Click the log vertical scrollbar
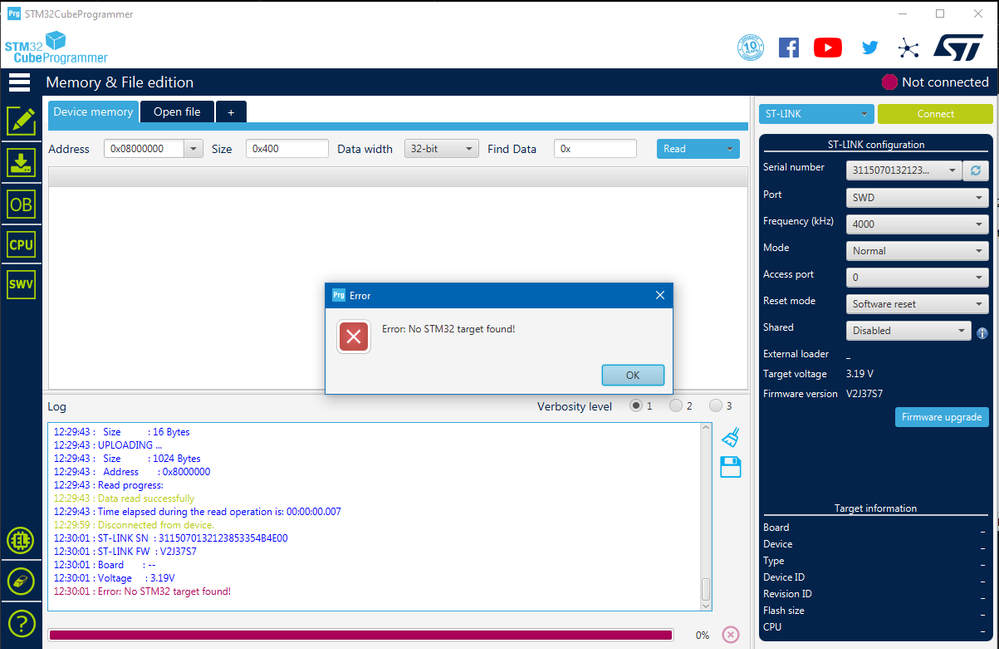The height and width of the screenshot is (649, 999). coord(705,517)
